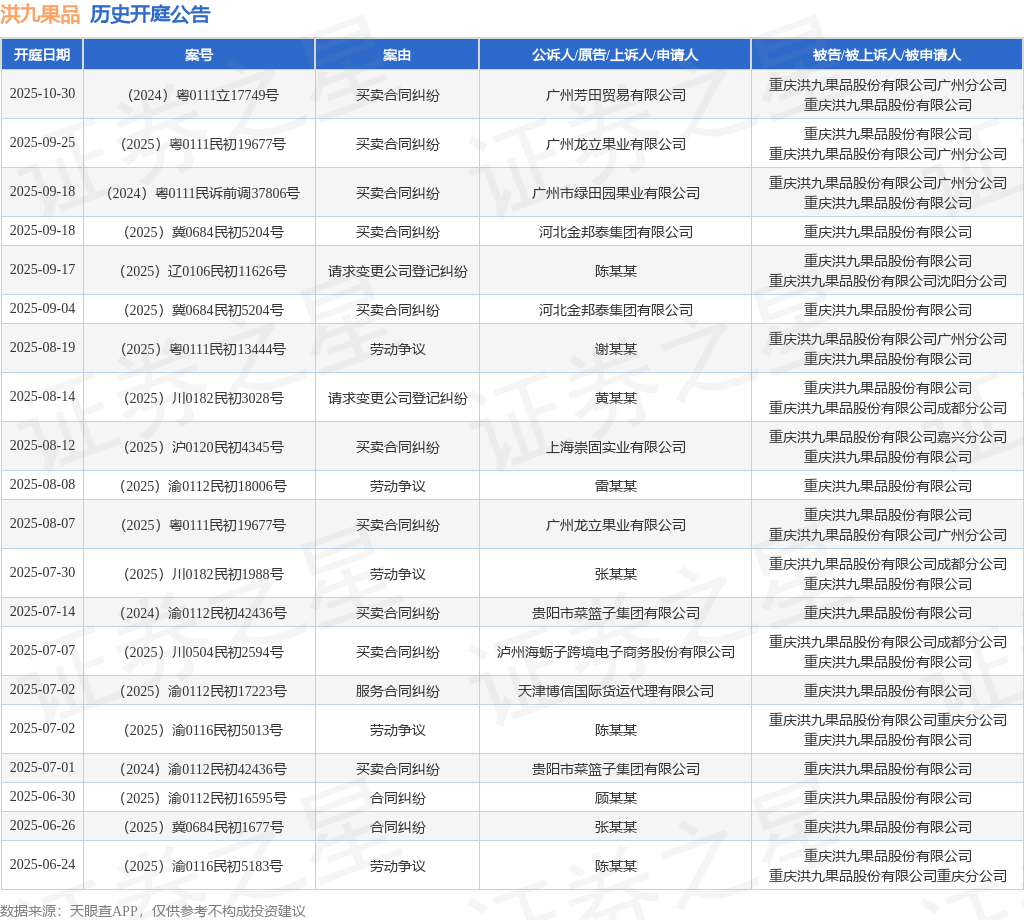Click 张某某 in the 2025-07-30 row
Viewport: 1024px width, 920px height.
tap(616, 575)
